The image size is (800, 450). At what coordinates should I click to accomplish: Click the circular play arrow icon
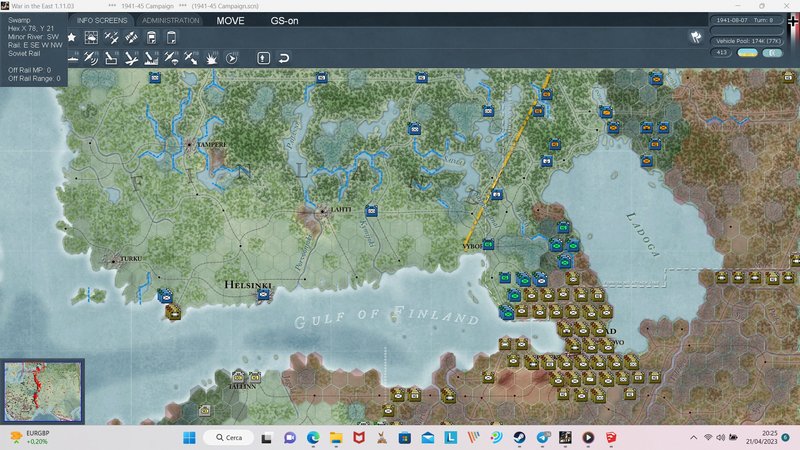pyautogui.click(x=232, y=58)
